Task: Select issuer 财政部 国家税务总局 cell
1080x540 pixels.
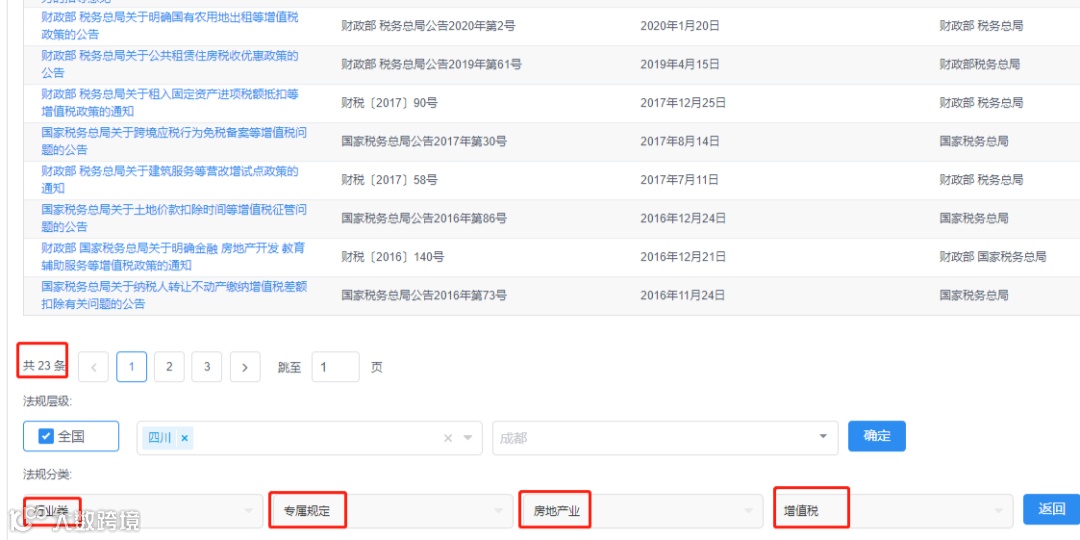Action: 993,258
